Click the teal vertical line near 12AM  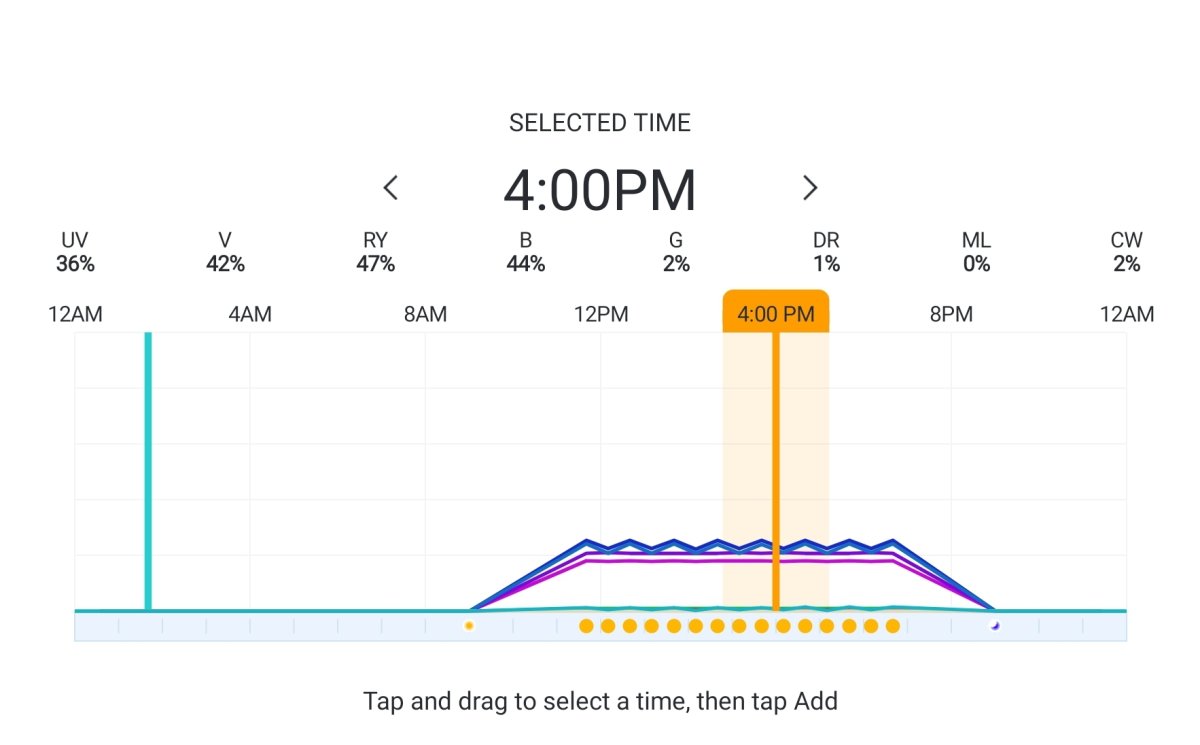pos(148,470)
